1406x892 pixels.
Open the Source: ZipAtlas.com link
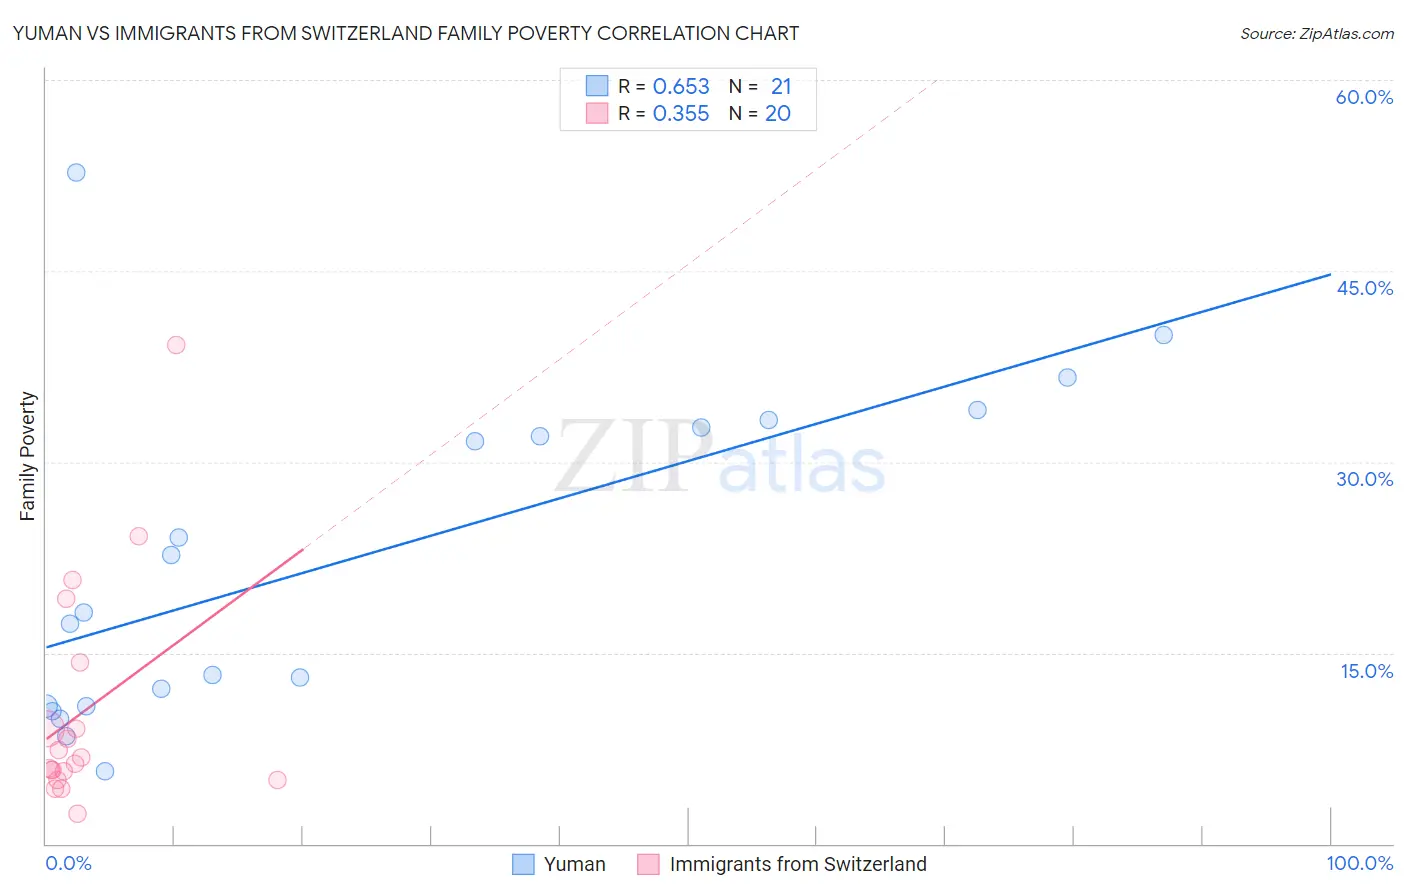(x=1317, y=34)
